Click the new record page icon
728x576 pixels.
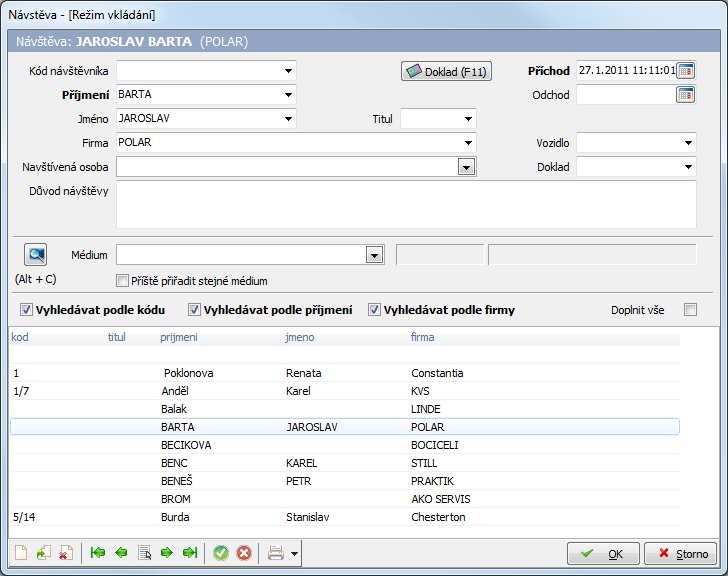pyautogui.click(x=21, y=553)
